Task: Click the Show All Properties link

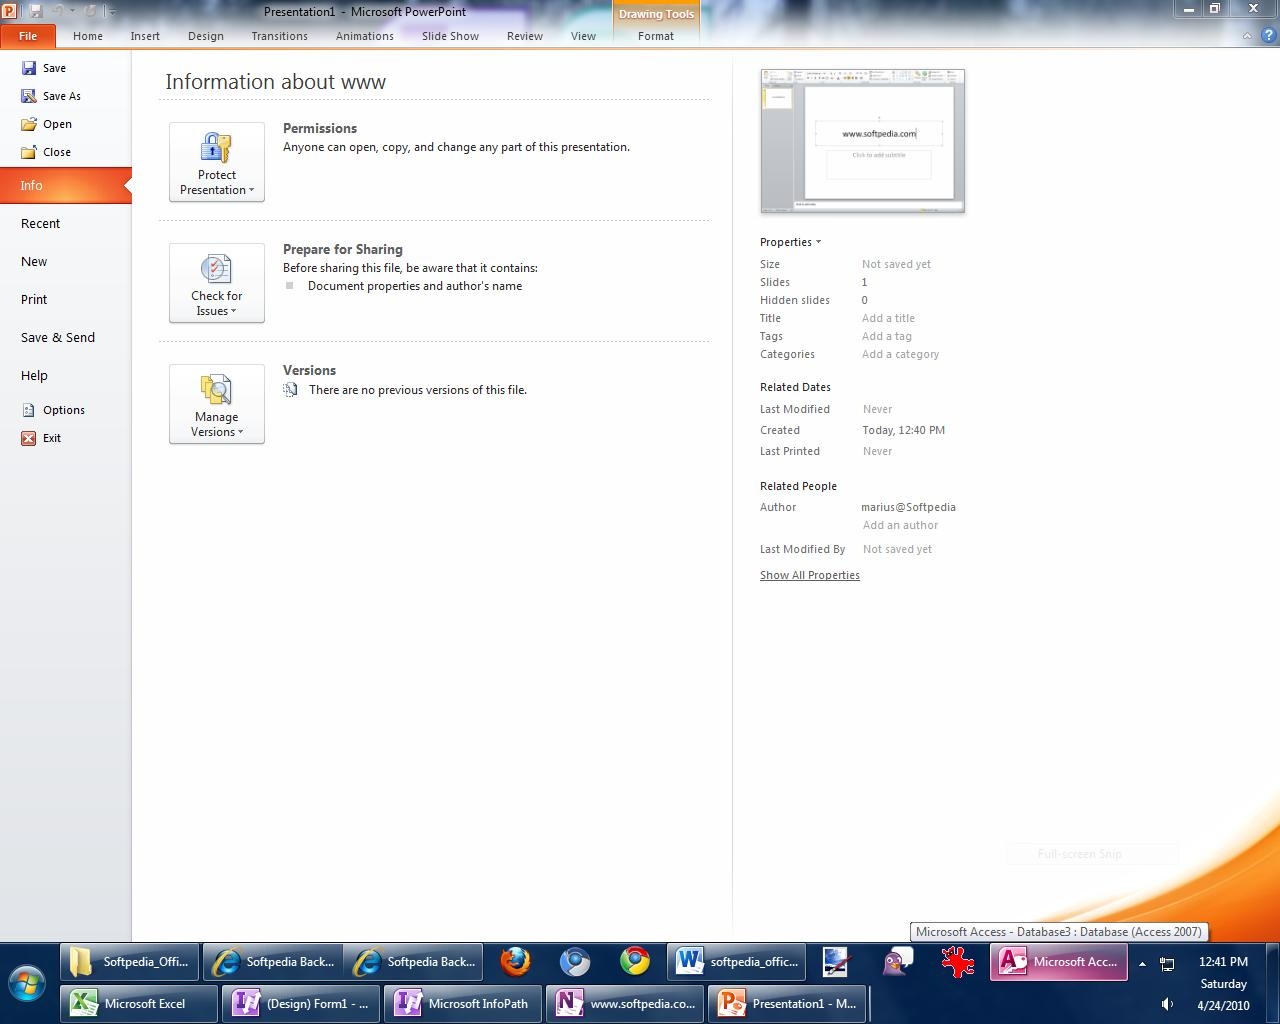Action: [809, 576]
